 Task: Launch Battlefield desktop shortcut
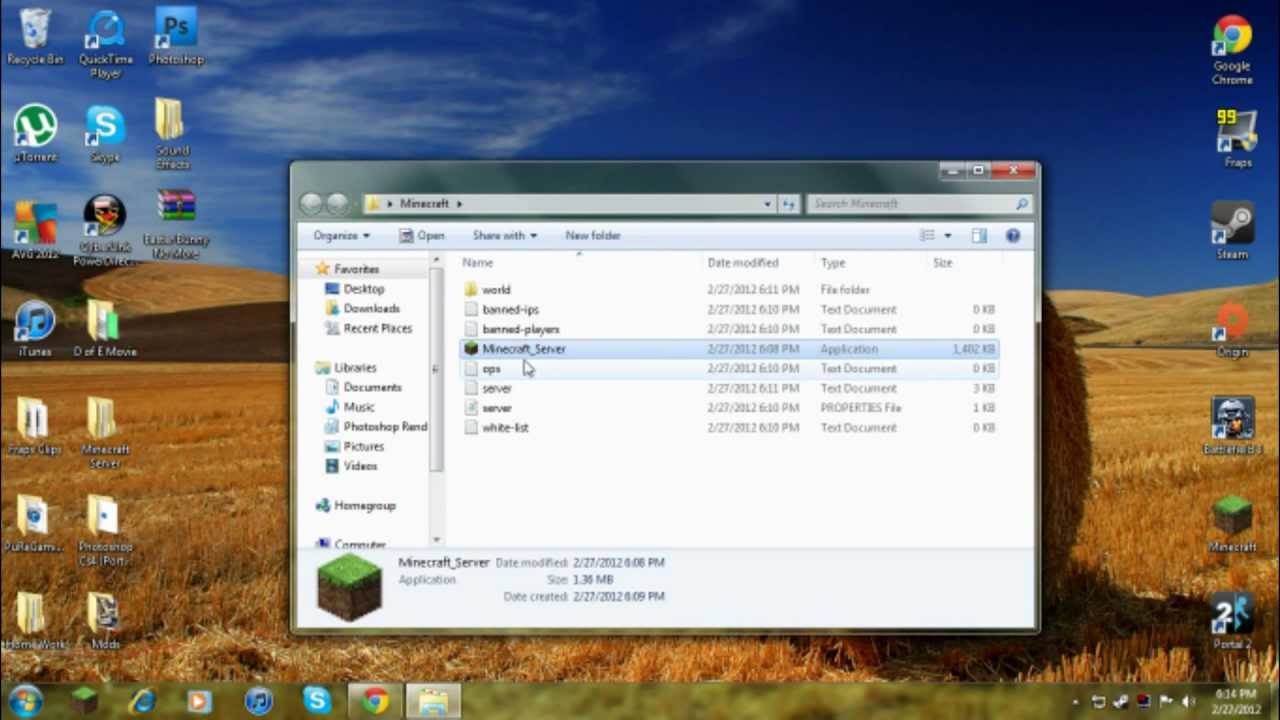(x=1232, y=426)
